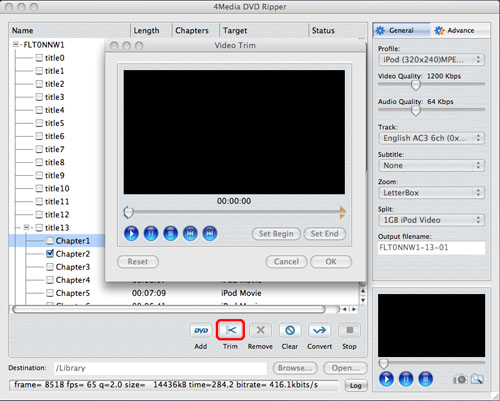Click the Name column header
Screen dimensions: 500x401
click(x=69, y=30)
